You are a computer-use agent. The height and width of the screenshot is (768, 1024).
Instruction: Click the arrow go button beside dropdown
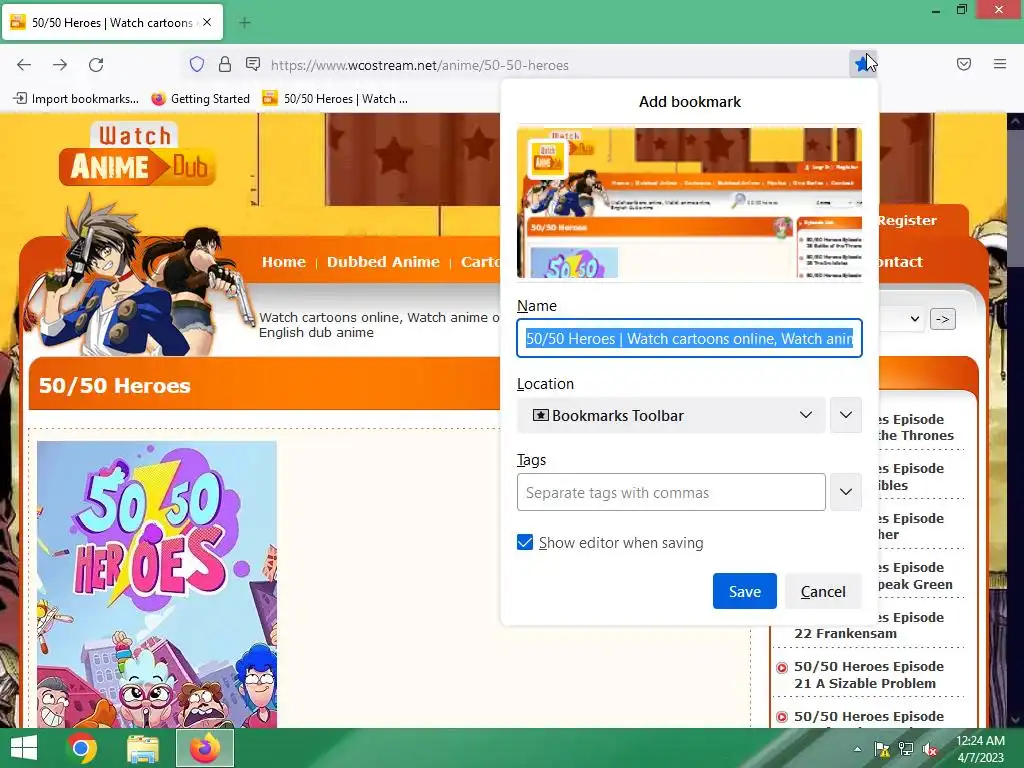coord(942,319)
